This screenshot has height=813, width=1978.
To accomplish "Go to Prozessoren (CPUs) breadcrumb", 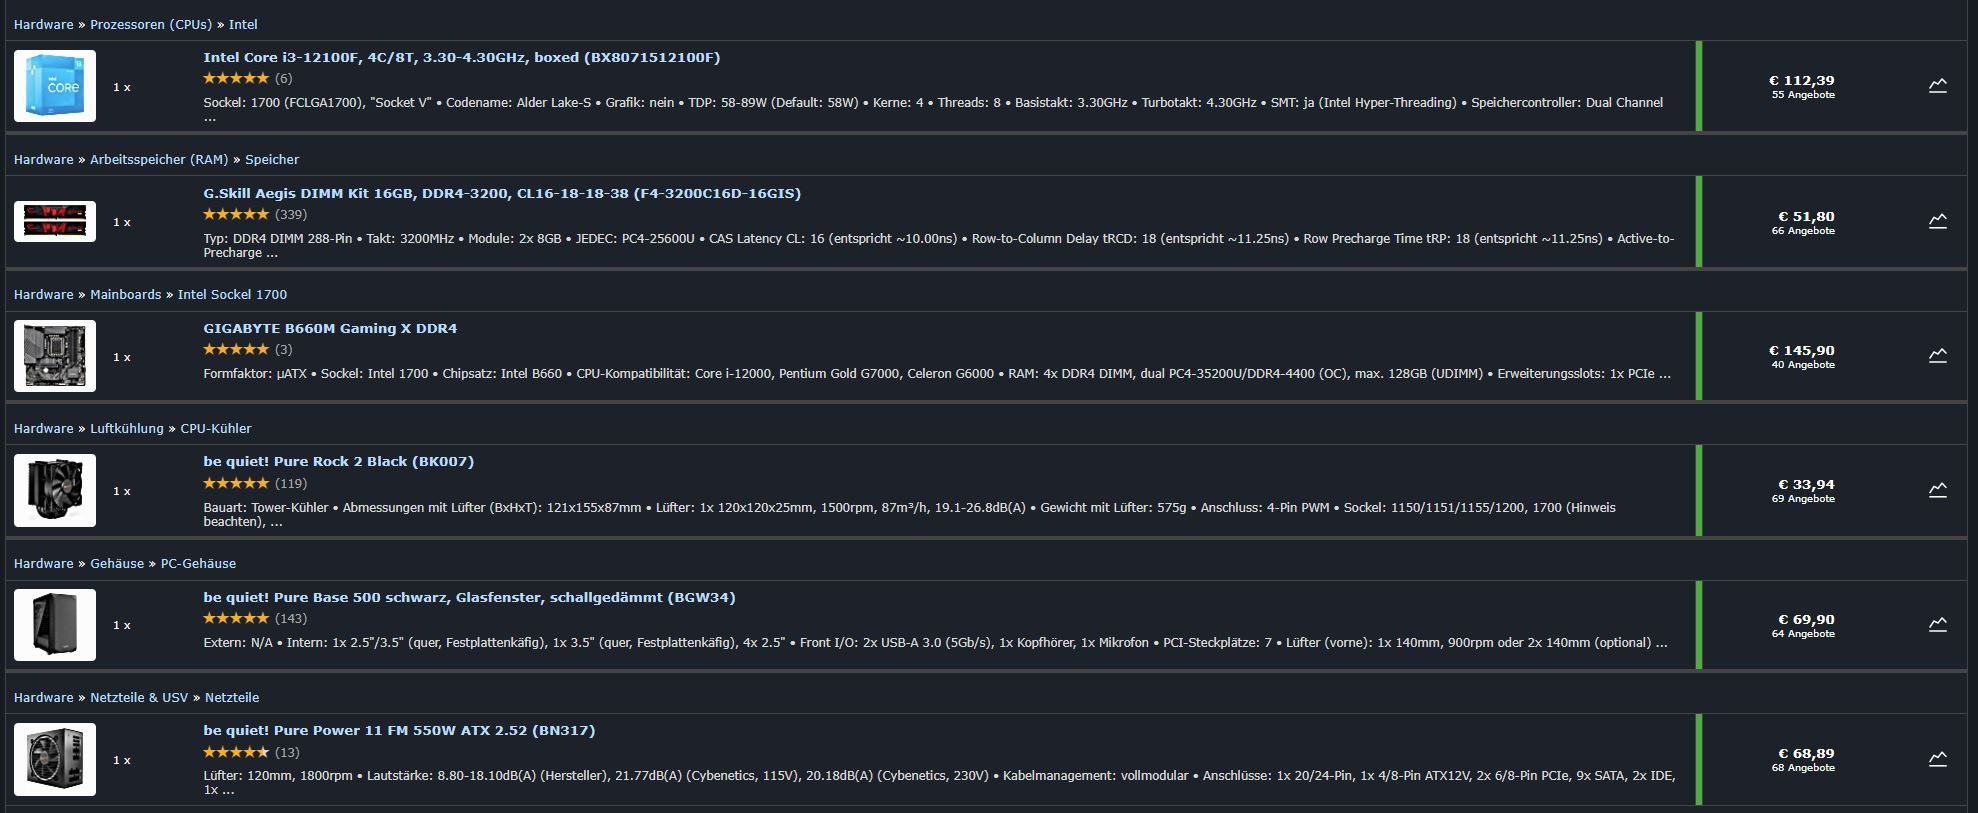I will 151,24.
